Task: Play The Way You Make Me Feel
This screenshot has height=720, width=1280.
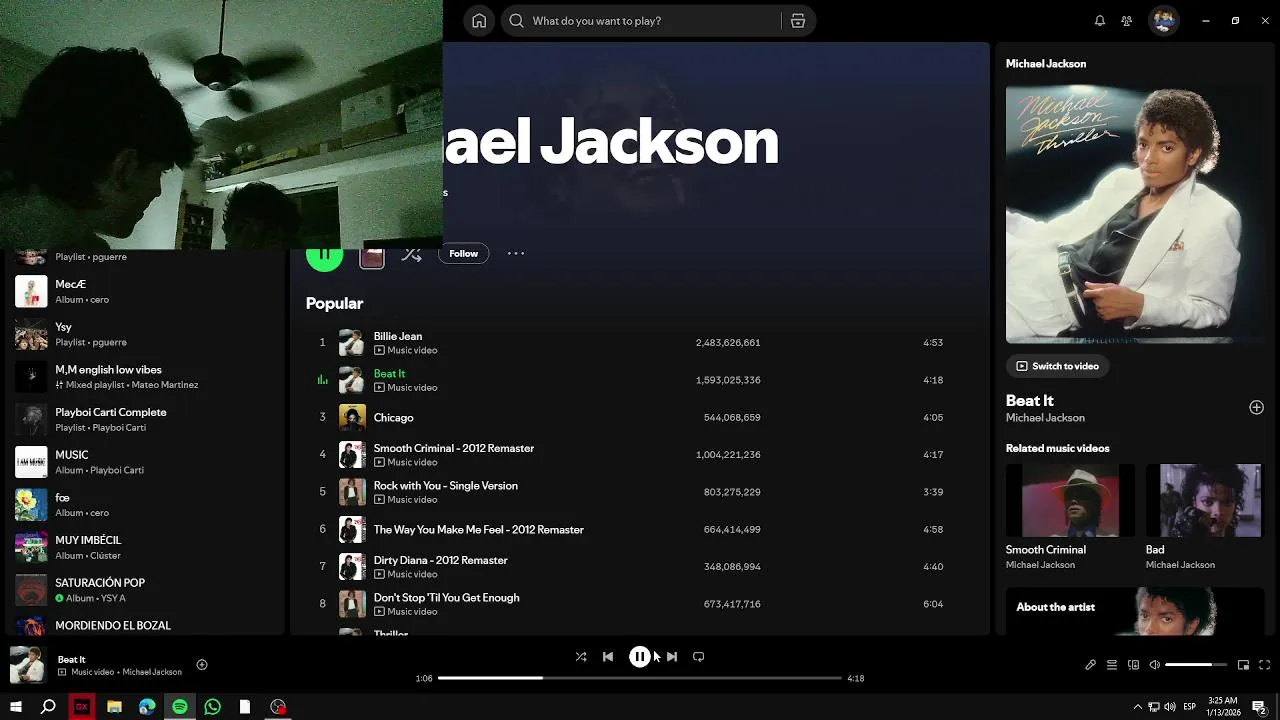Action: point(640,529)
